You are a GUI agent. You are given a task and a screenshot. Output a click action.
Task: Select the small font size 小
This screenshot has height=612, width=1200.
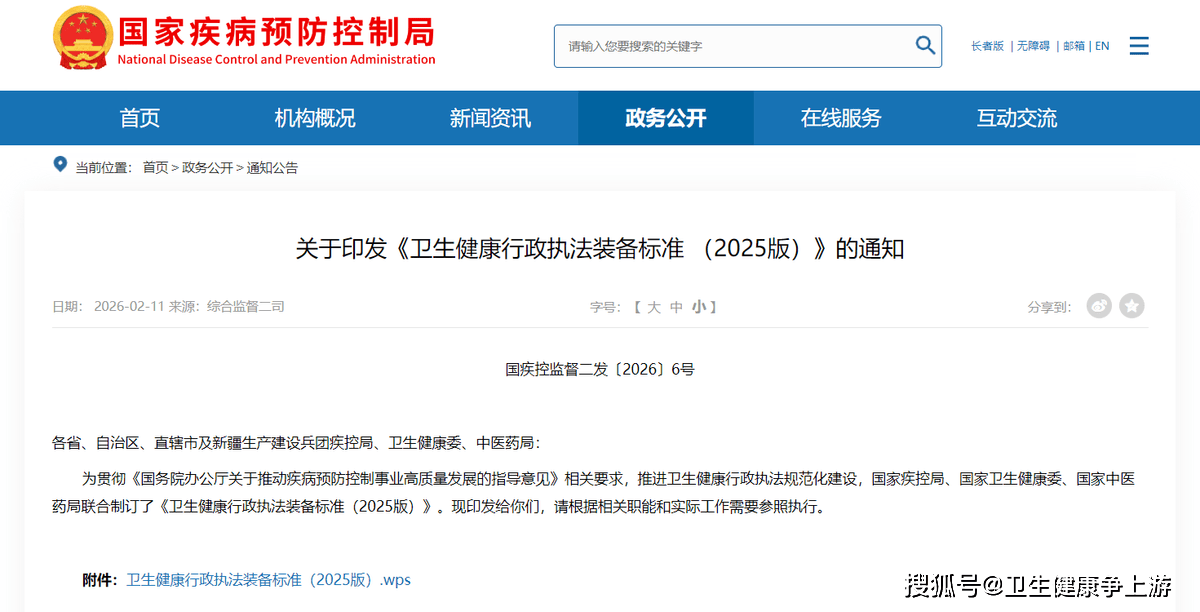click(x=697, y=307)
